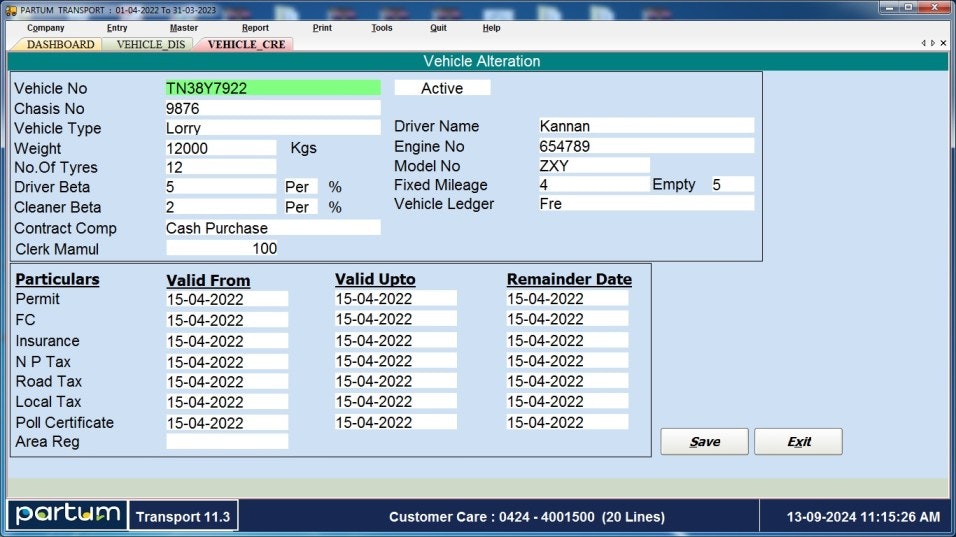Open the Report menu
The width and height of the screenshot is (956, 537).
(255, 27)
